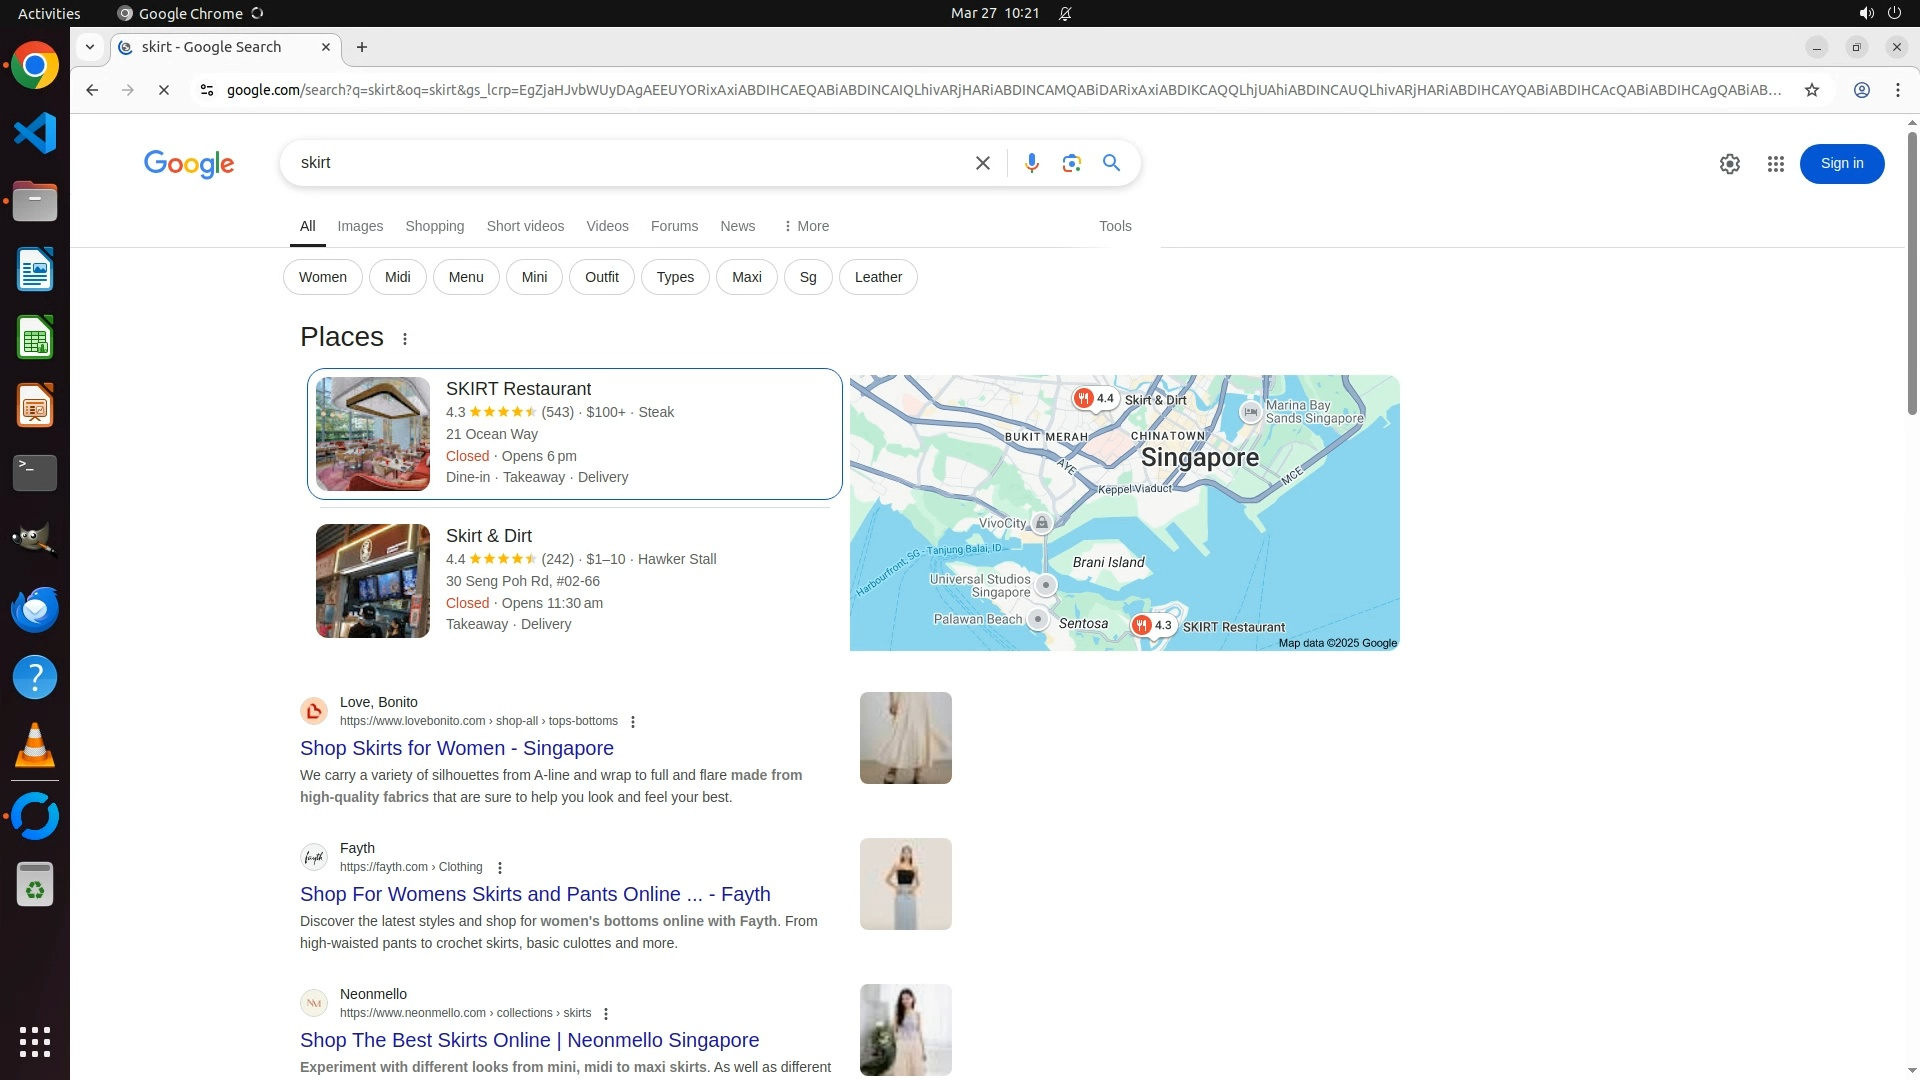Open Google search settings gear
Viewport: 1920px width, 1080px height.
point(1729,164)
